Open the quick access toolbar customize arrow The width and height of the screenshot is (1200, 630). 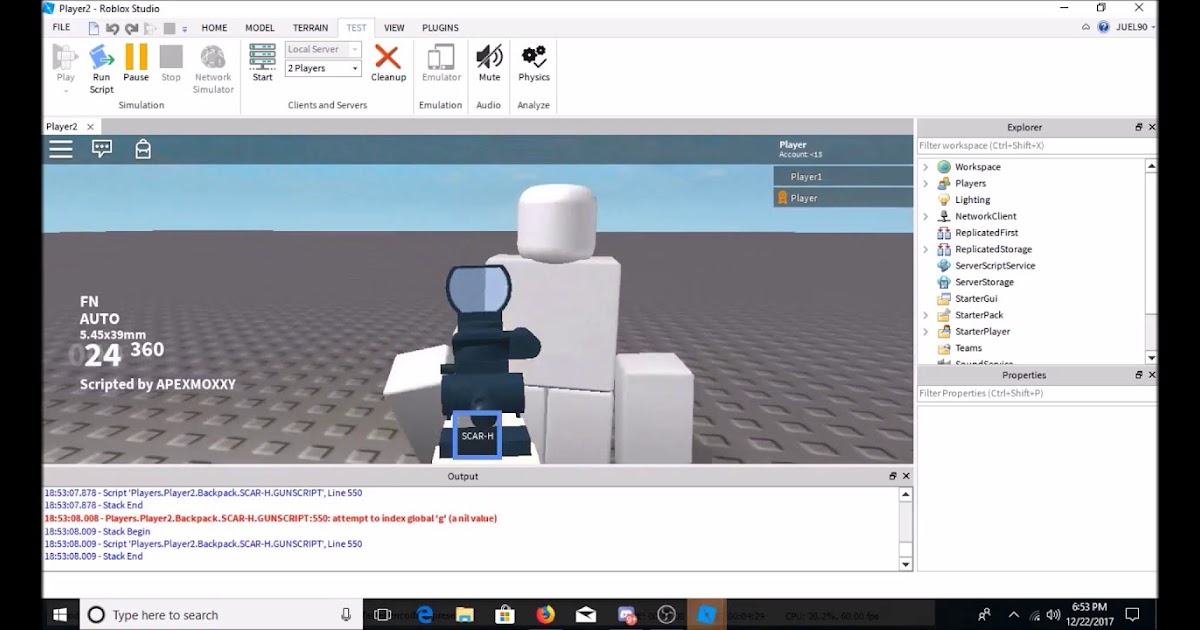(185, 28)
